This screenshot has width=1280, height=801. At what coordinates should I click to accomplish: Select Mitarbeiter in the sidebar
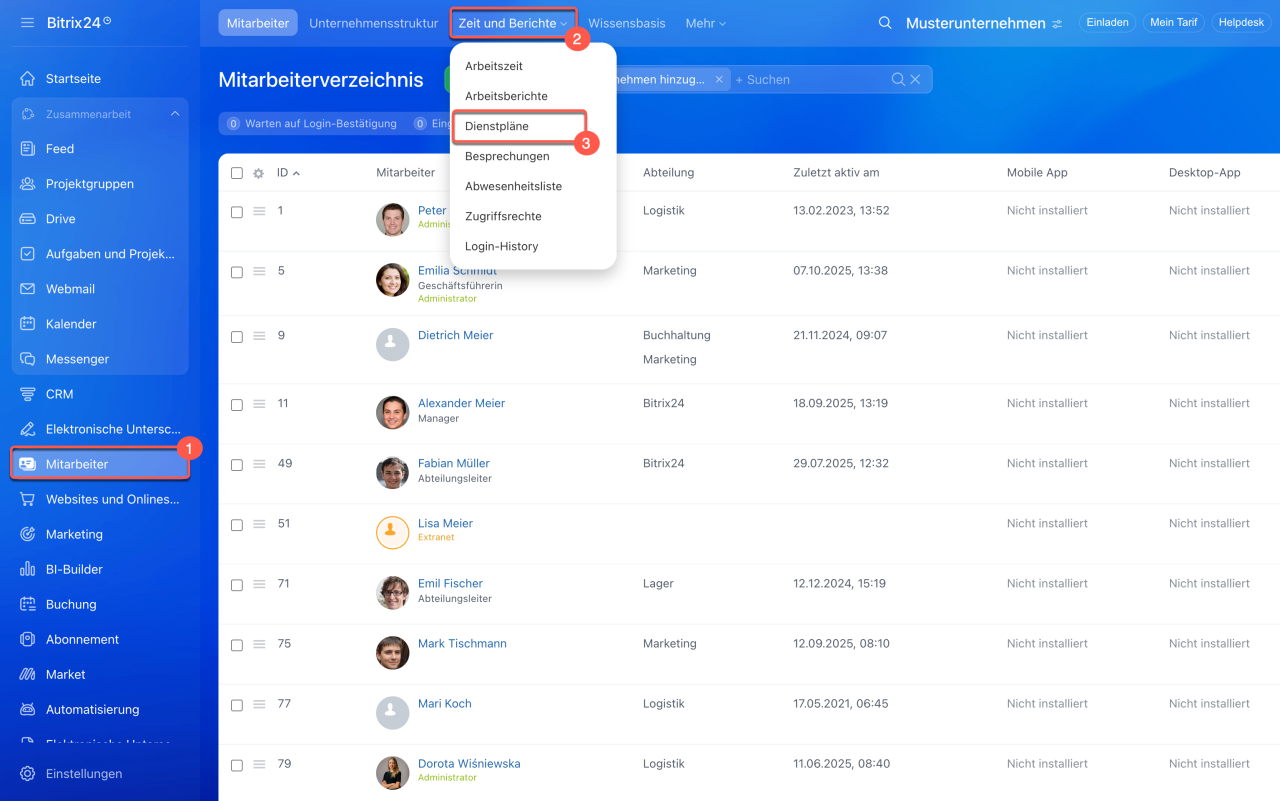point(99,464)
